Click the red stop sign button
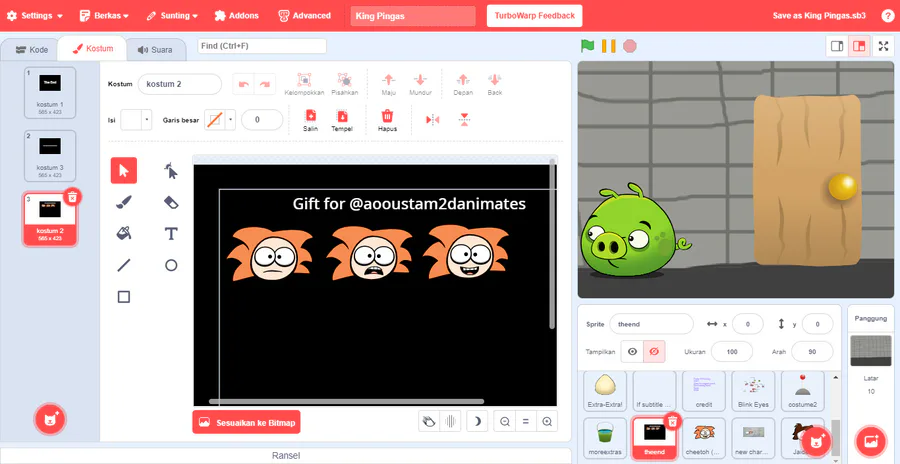900x464 pixels. click(x=630, y=46)
